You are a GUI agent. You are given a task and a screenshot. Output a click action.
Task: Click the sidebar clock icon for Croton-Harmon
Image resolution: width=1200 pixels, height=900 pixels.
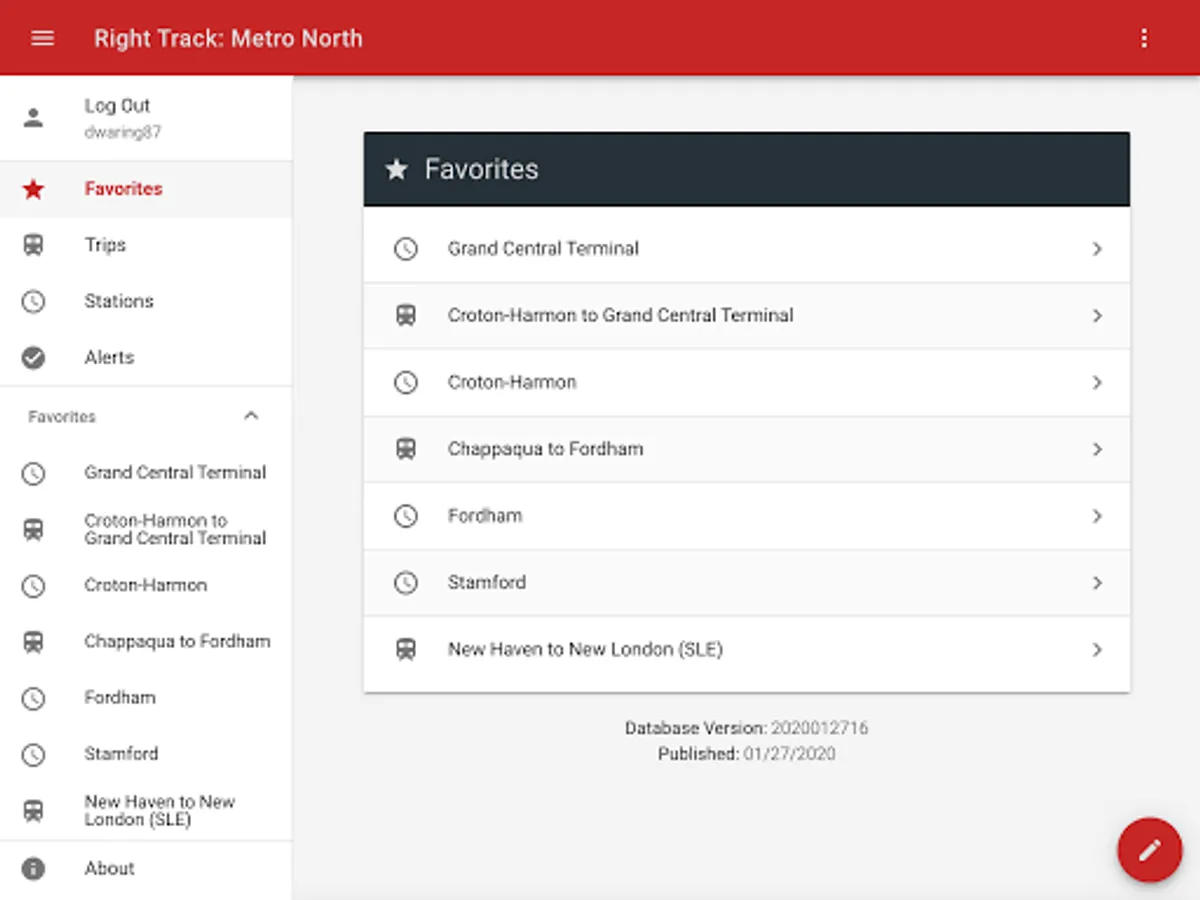coord(33,585)
